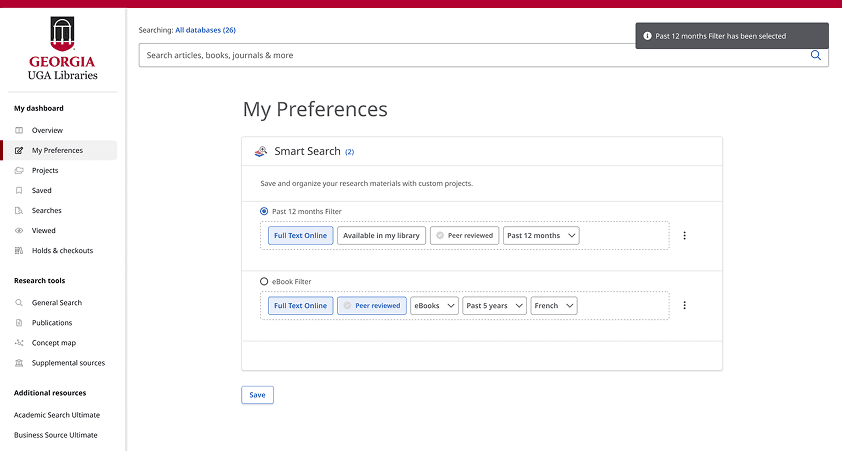Open options menu for Past 12 months Filter
Image resolution: width=842 pixels, height=451 pixels.
[x=685, y=236]
